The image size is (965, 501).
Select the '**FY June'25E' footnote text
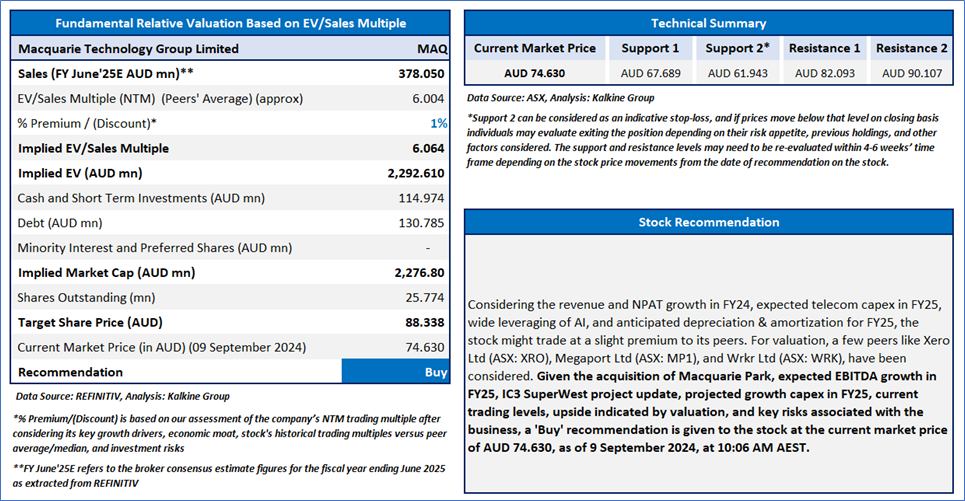229,476
